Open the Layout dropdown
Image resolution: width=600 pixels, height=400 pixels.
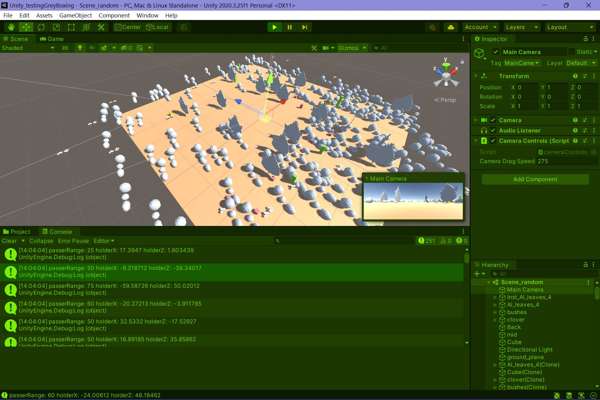pyautogui.click(x=568, y=27)
